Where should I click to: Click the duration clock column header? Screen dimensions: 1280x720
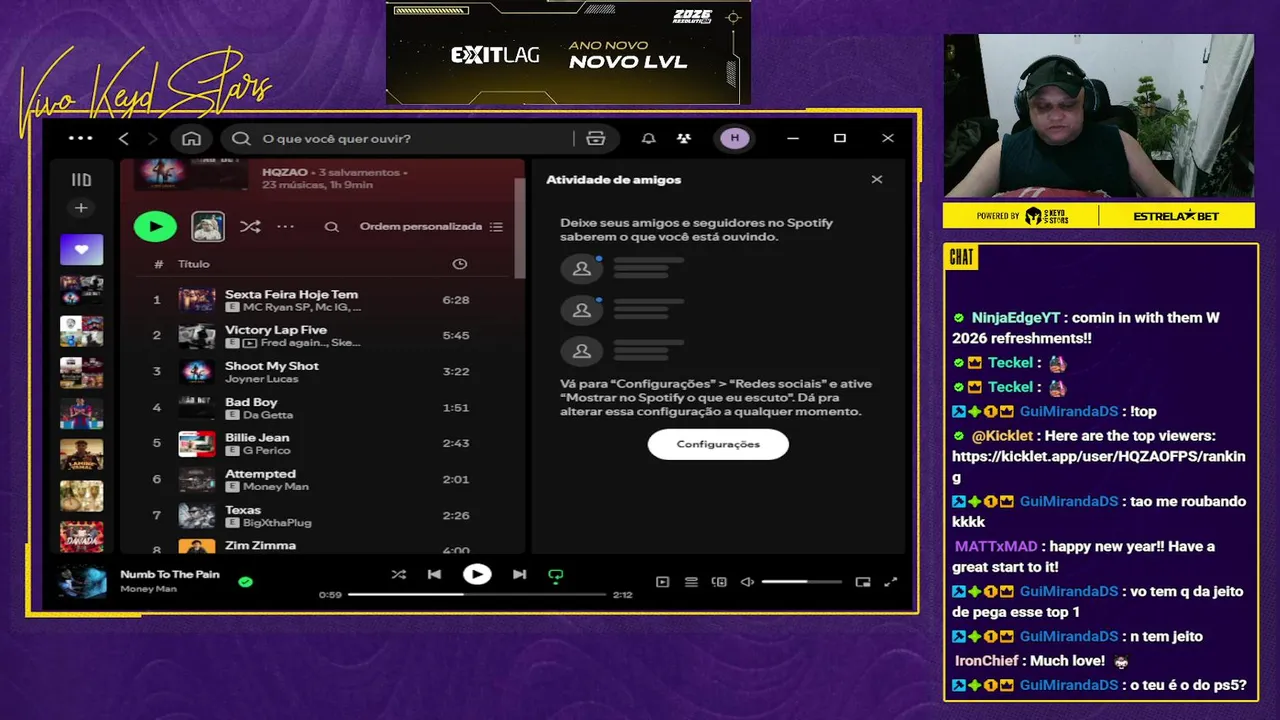coord(460,264)
